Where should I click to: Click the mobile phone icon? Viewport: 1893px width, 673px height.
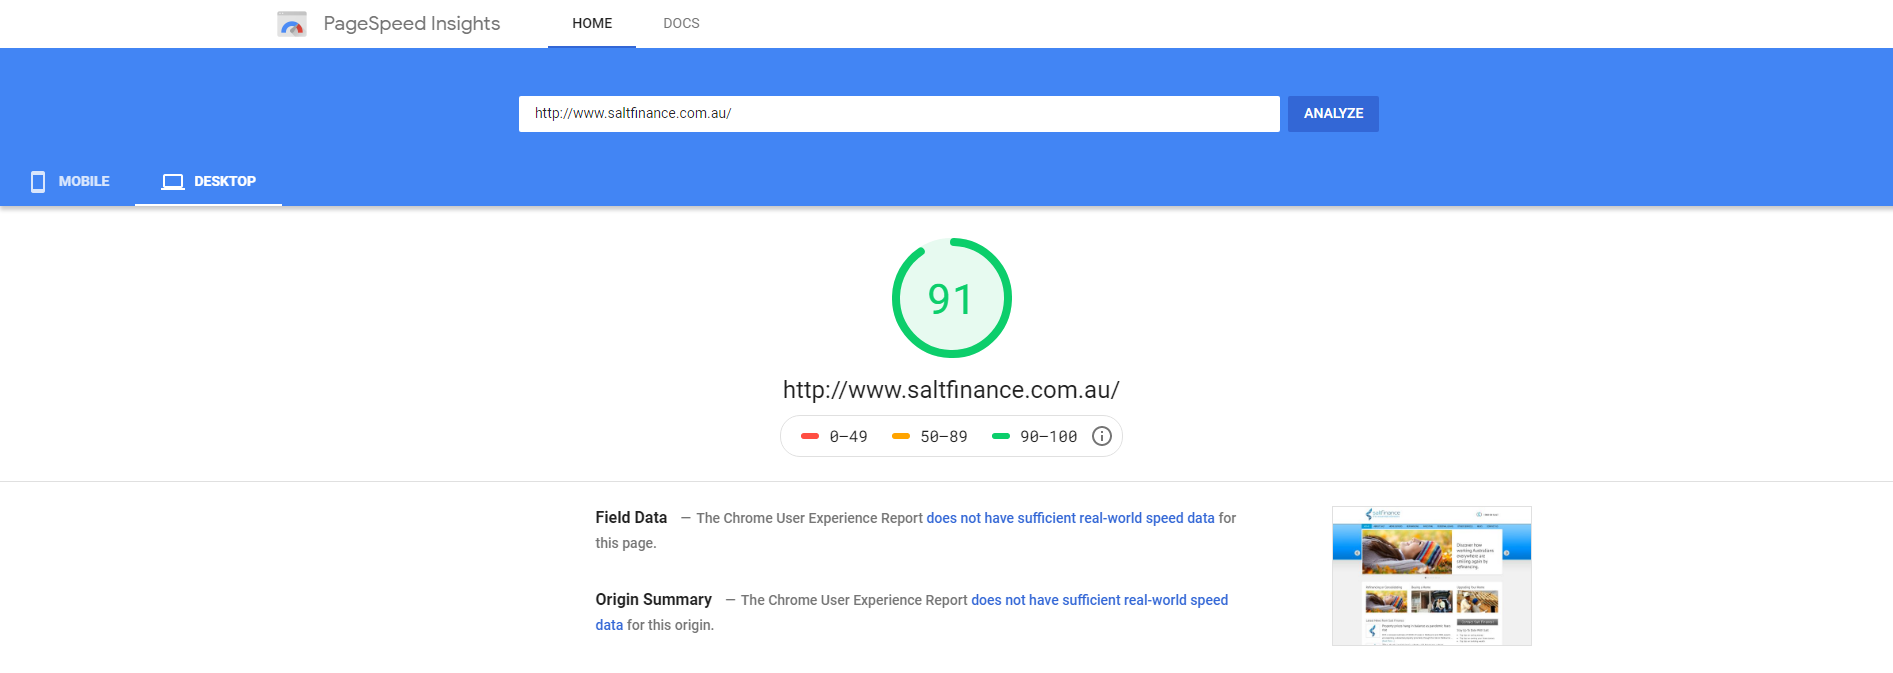tap(38, 181)
